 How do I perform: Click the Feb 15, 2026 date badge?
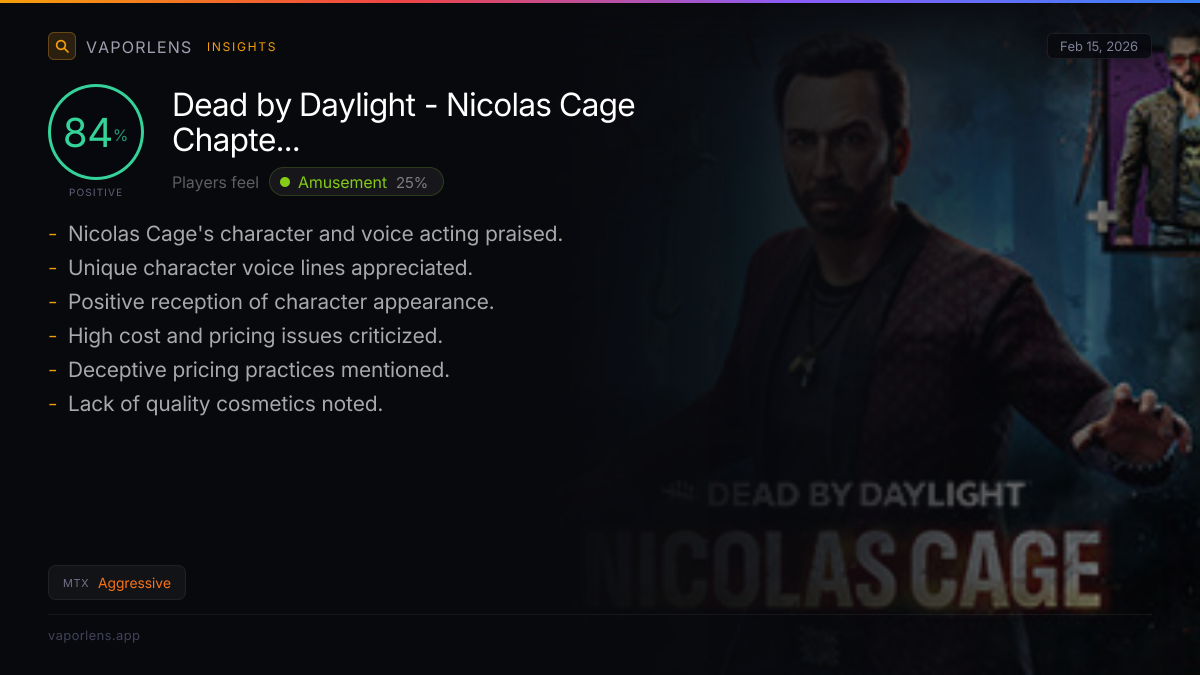(x=1098, y=47)
